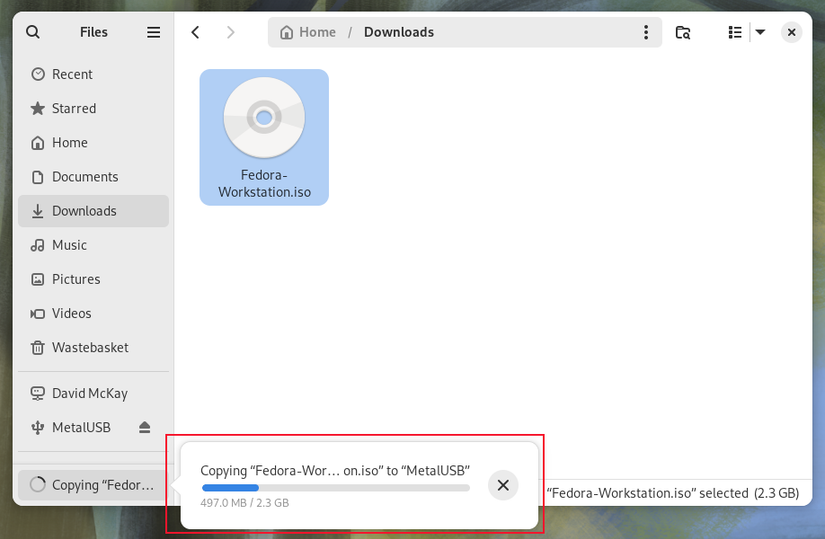Open the hamburger main menu
The height and width of the screenshot is (539, 825).
pyautogui.click(x=154, y=32)
